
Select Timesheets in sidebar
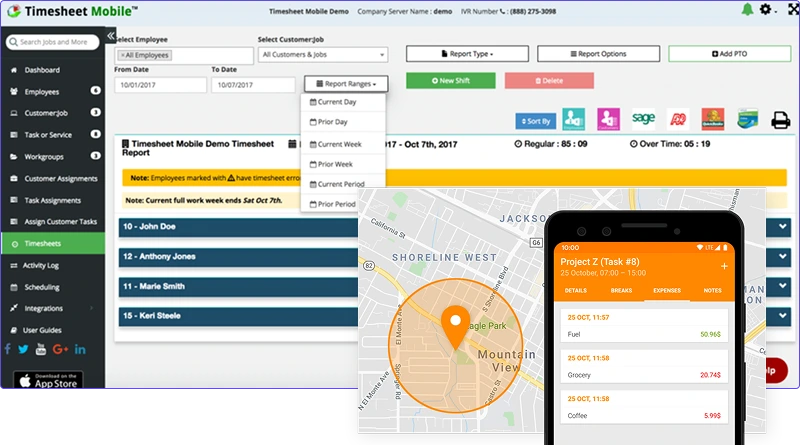[53, 243]
